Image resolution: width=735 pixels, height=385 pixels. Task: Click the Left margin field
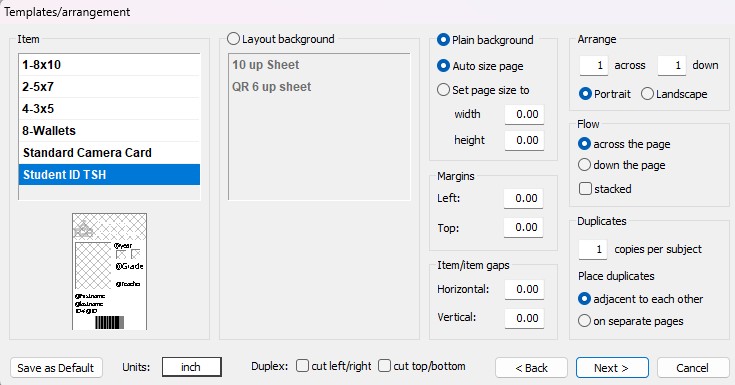pos(523,198)
